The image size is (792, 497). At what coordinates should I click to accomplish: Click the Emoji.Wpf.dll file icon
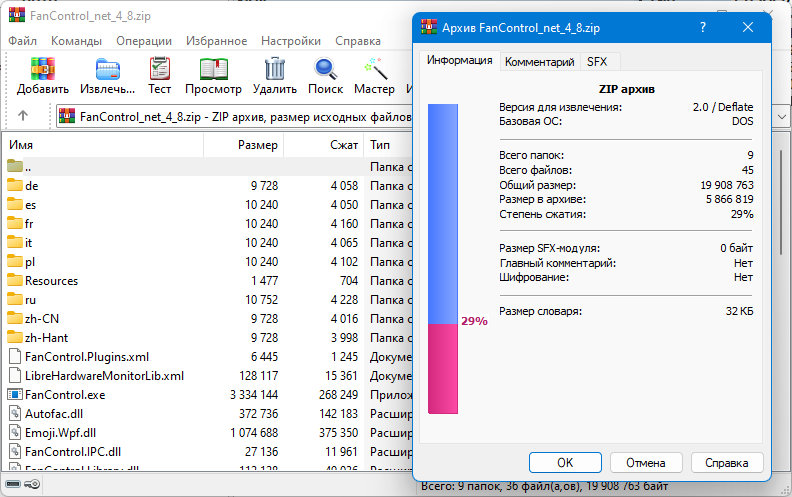click(x=15, y=433)
